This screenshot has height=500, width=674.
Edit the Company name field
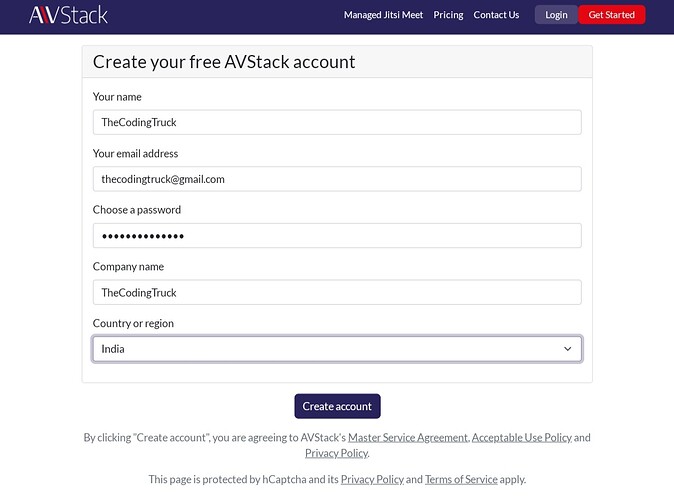tap(337, 293)
